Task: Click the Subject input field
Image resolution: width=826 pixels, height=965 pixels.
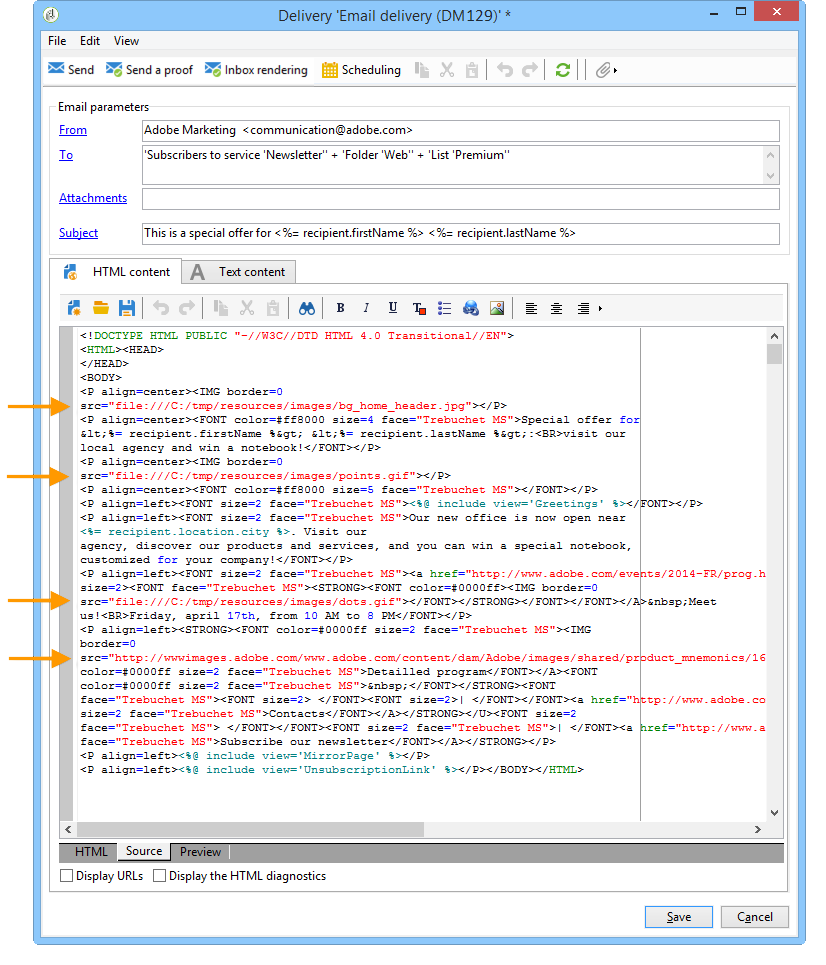Action: [x=460, y=233]
